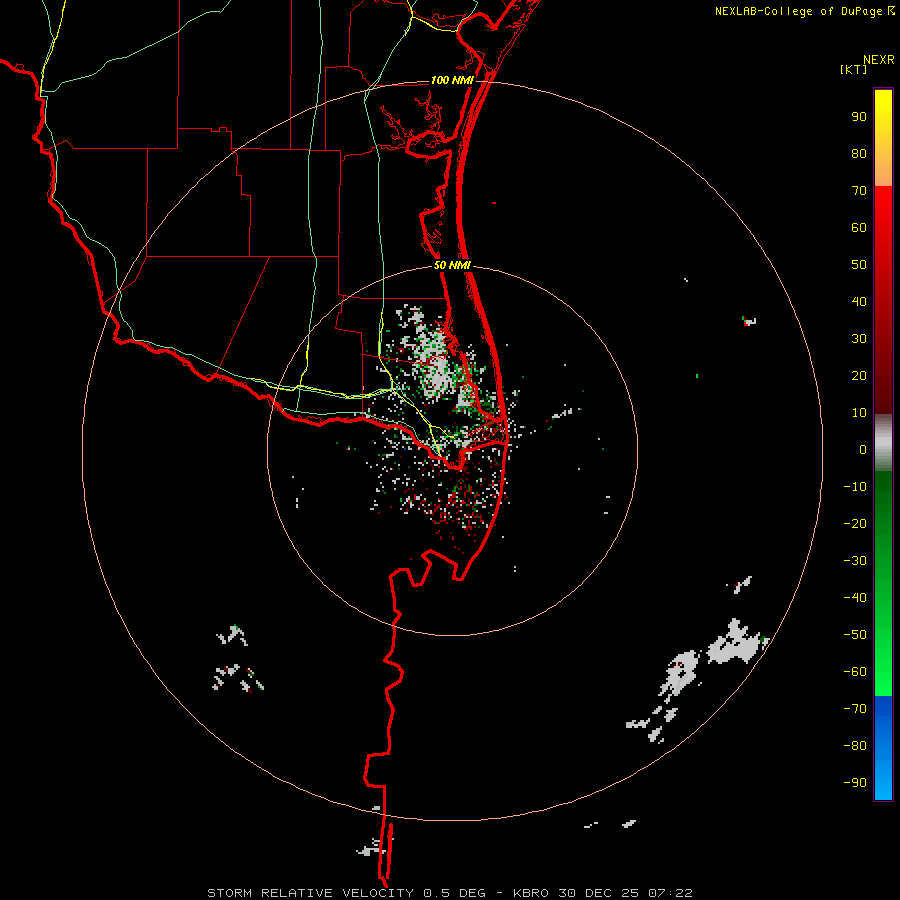Screen dimensions: 900x900
Task: Click the -10 value on the velocity scale
Action: [855, 487]
